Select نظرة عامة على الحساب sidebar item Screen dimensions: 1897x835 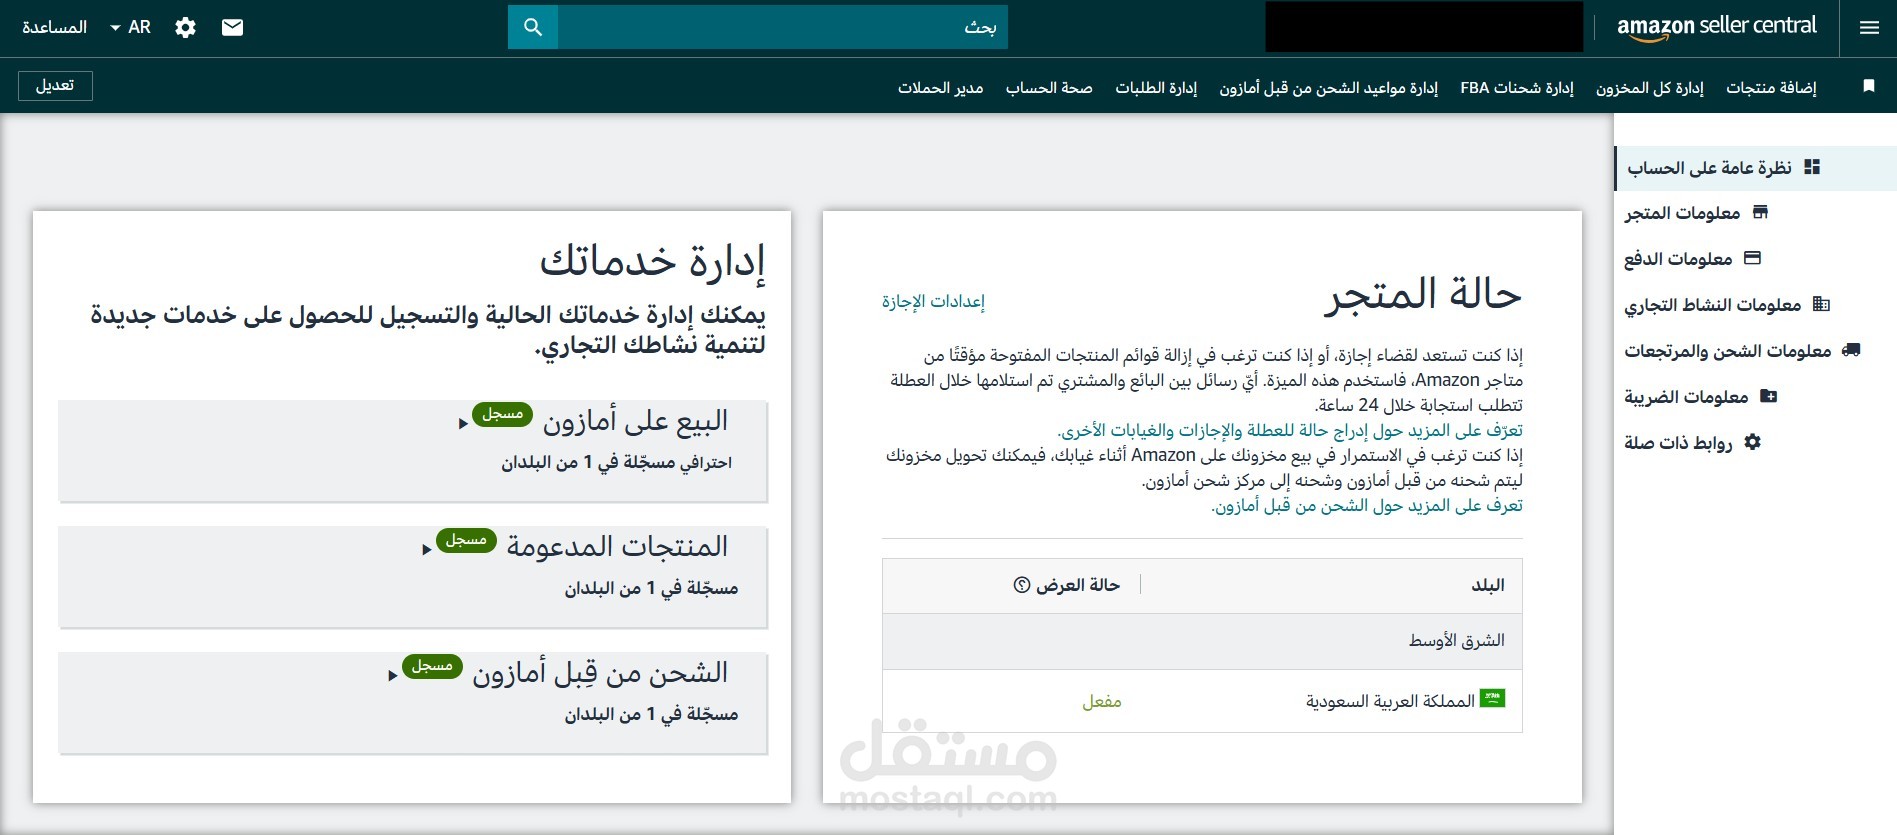click(1755, 168)
